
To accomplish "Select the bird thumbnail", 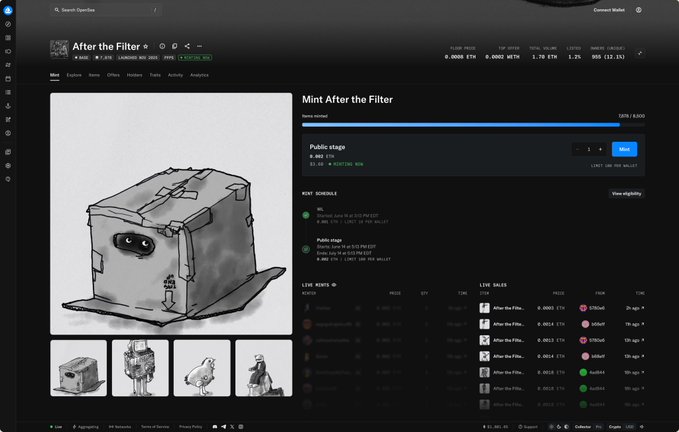I will pos(202,368).
